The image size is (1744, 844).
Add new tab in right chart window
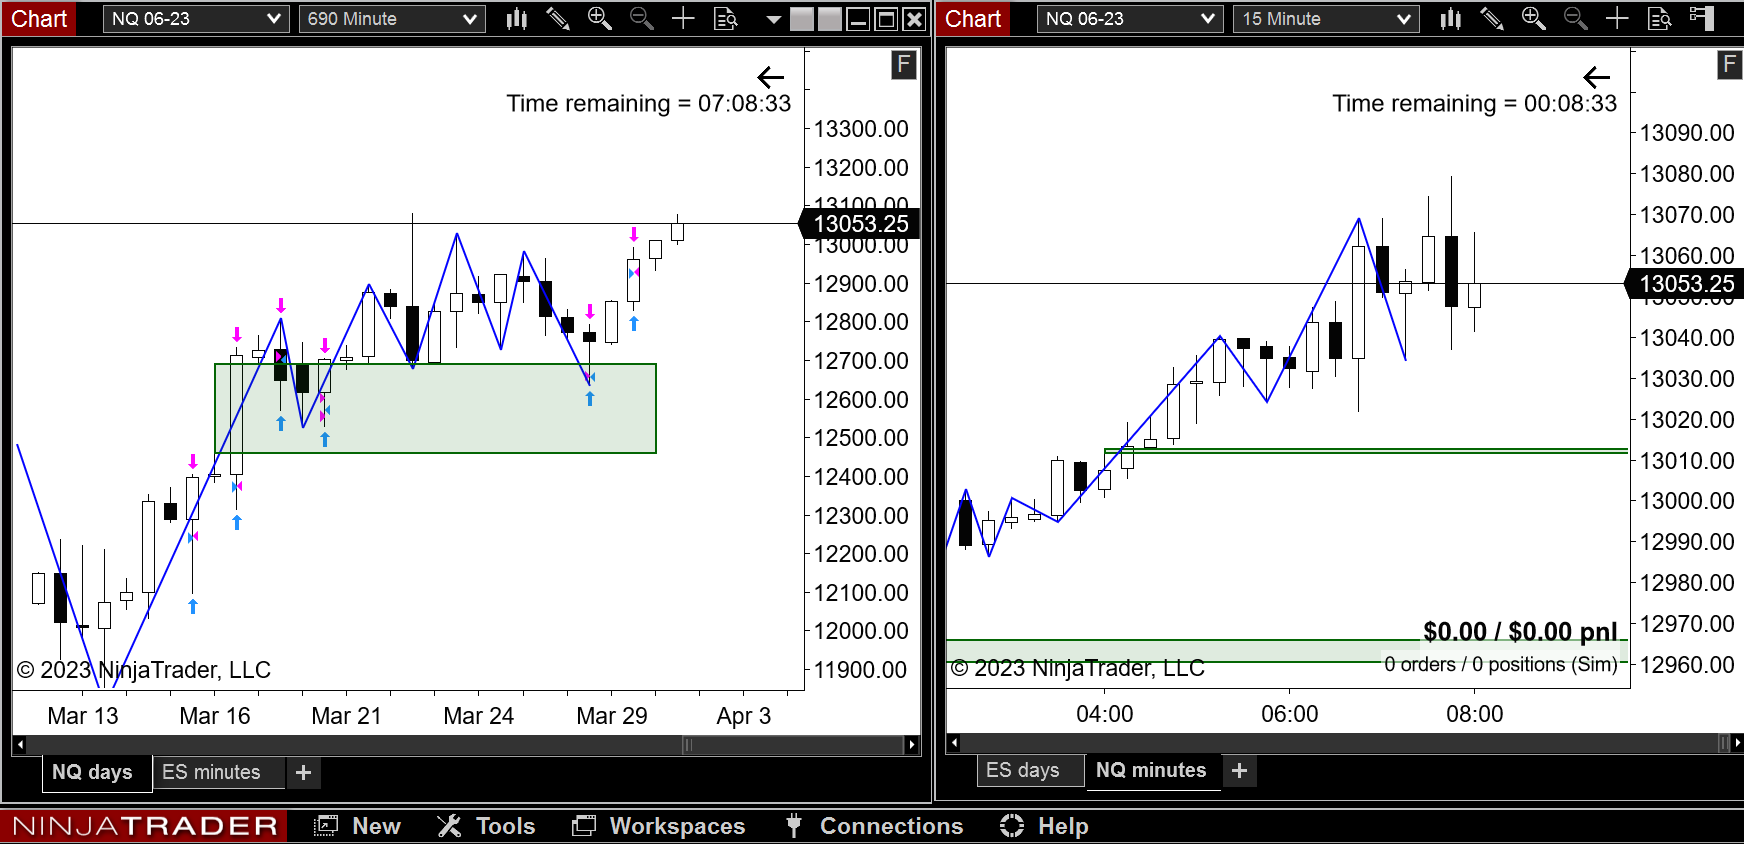point(1240,770)
